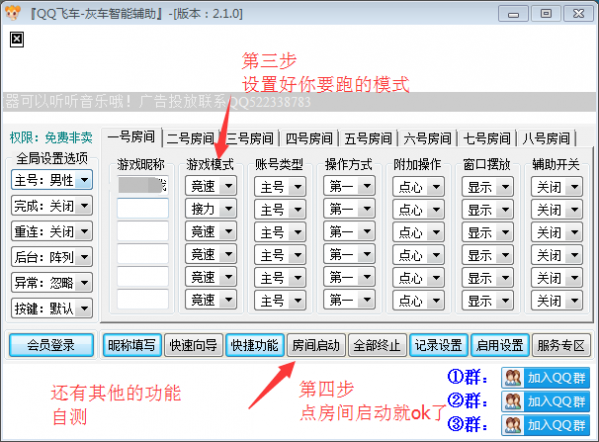The image size is (599, 442).
Task: Click the second 加入QQ群 button
Action: [x=546, y=402]
